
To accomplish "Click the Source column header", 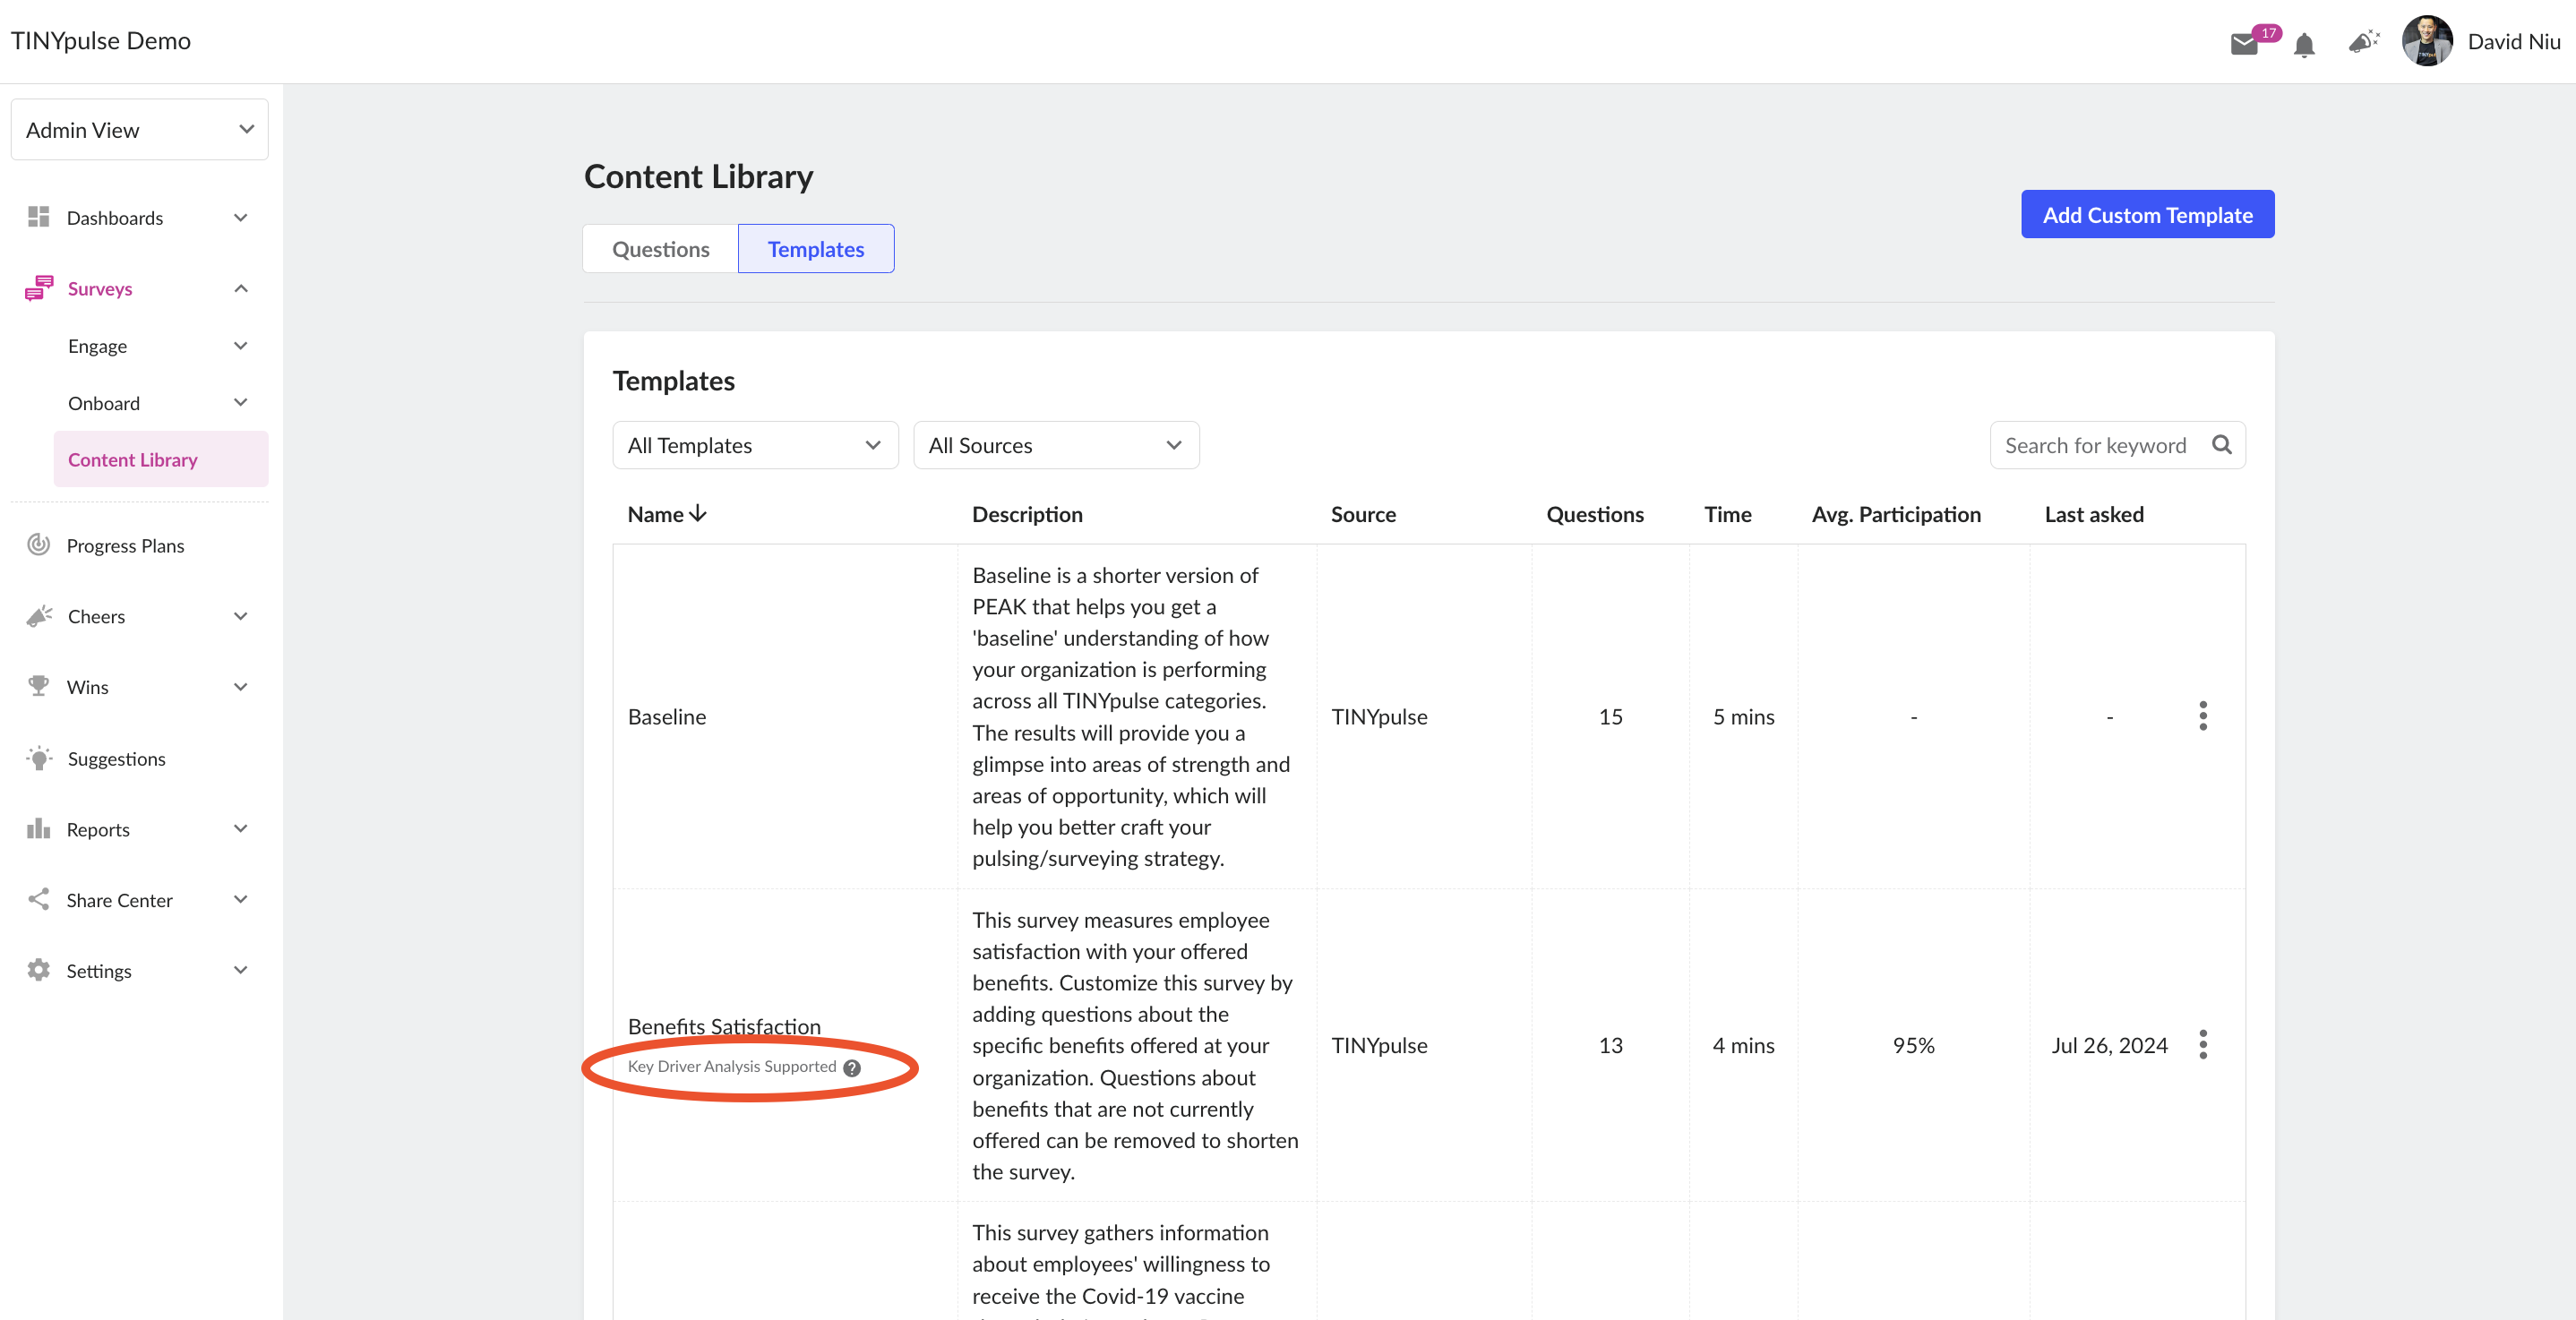I will pyautogui.click(x=1364, y=514).
